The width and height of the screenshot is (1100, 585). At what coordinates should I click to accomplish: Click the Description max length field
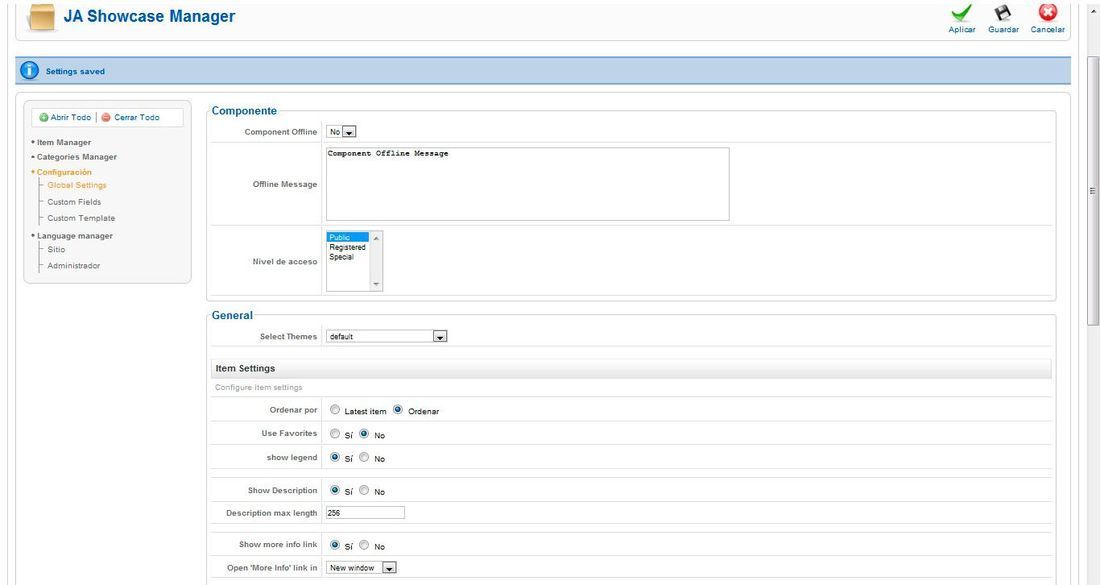(x=365, y=513)
